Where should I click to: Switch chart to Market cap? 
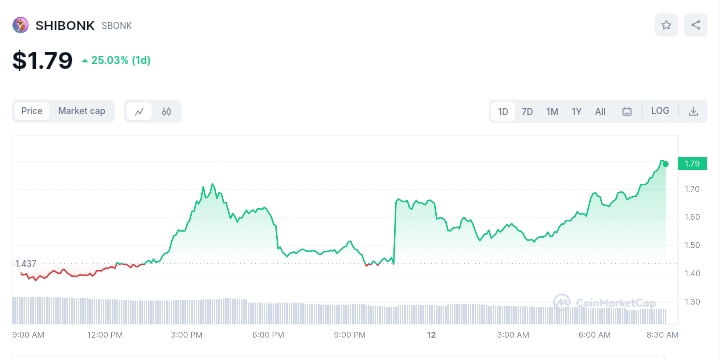pos(81,111)
